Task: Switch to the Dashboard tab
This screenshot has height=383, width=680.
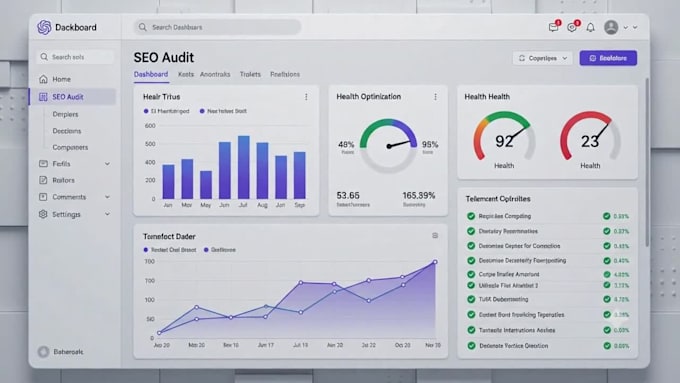Action: tap(151, 74)
